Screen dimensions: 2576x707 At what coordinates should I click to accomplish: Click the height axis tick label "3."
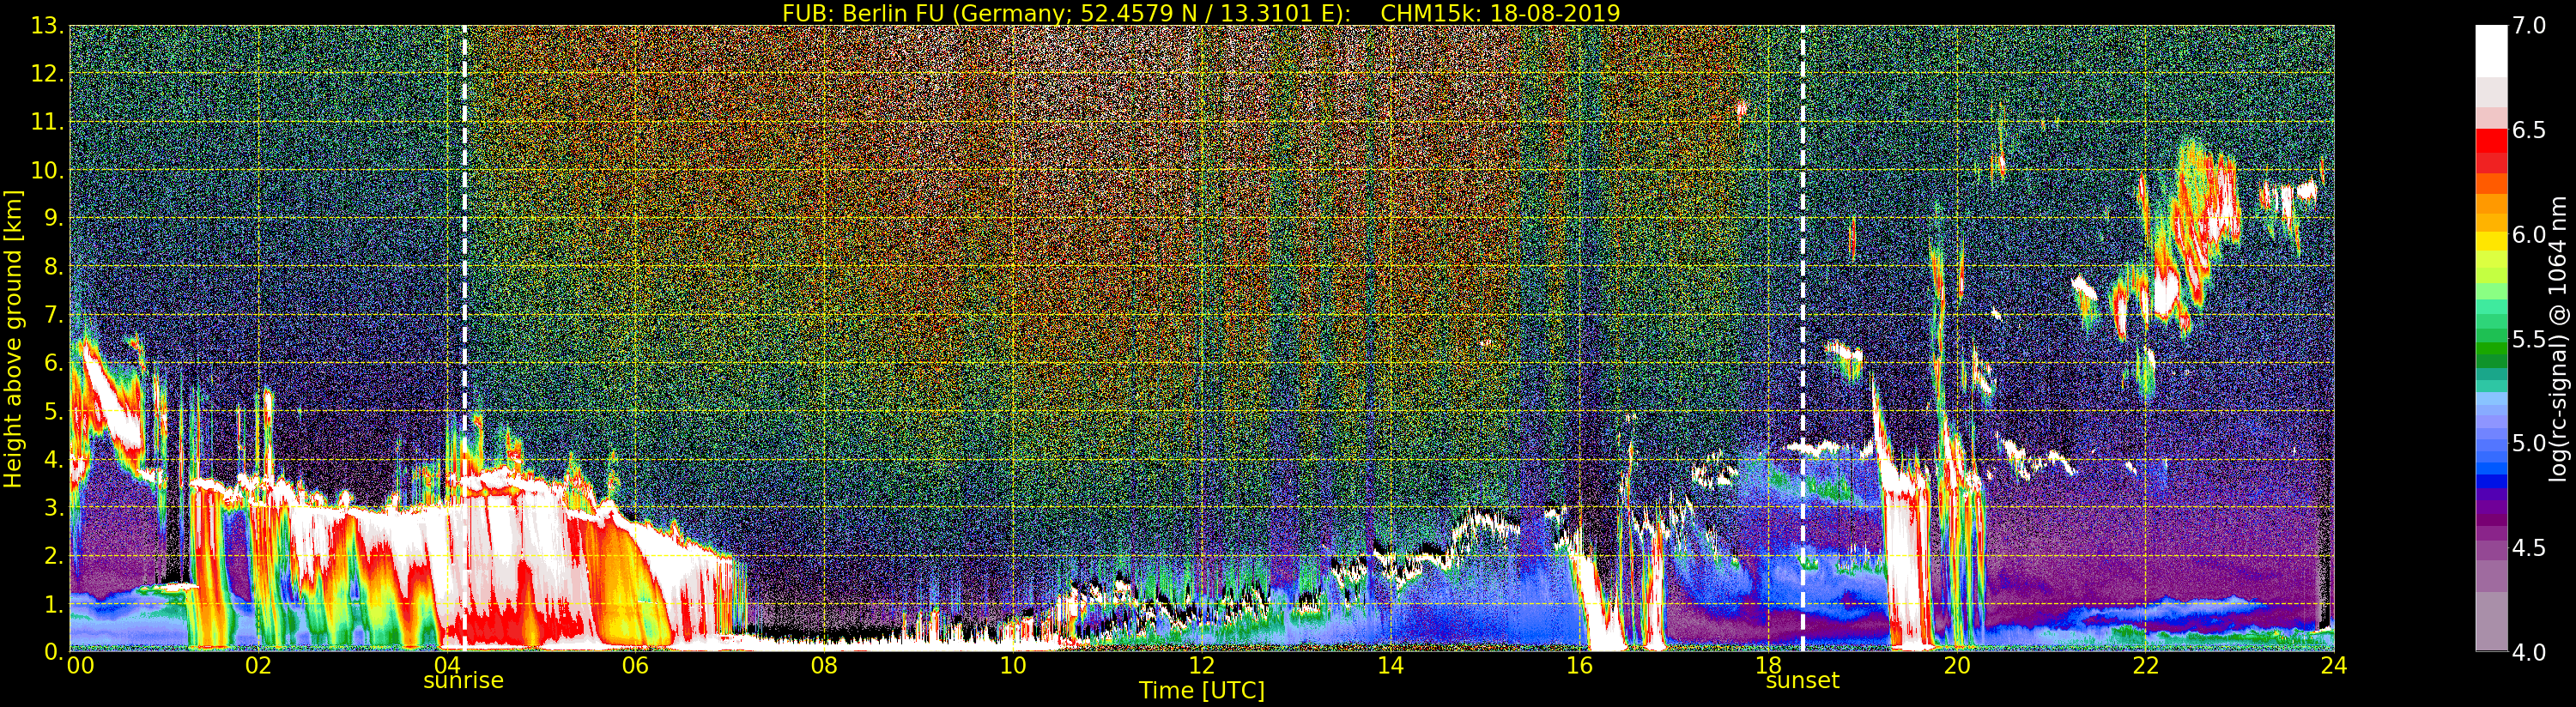tap(54, 508)
